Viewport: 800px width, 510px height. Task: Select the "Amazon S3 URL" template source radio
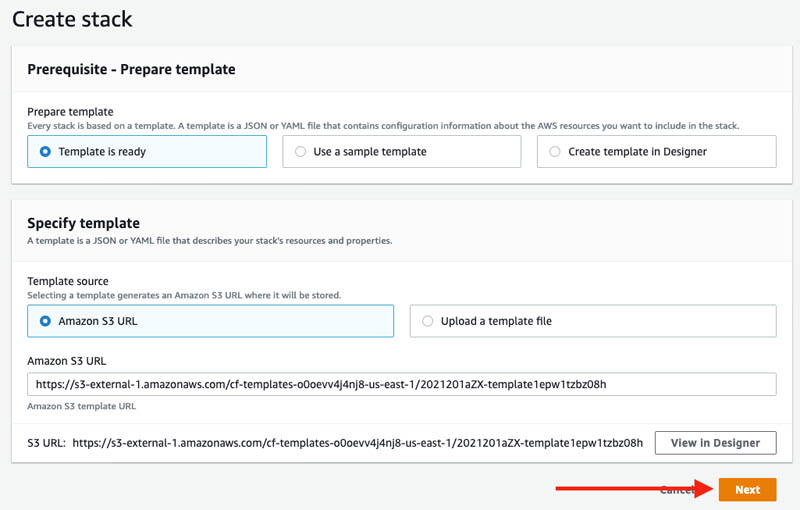click(45, 321)
